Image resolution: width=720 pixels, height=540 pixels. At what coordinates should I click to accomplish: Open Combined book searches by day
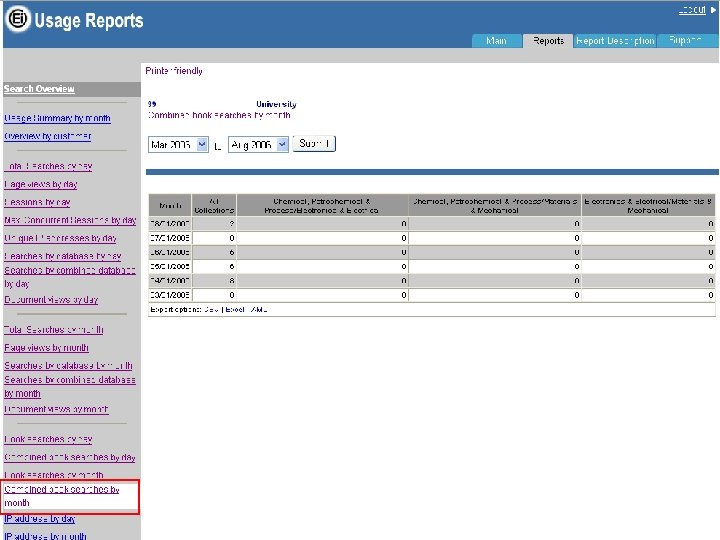pos(70,457)
